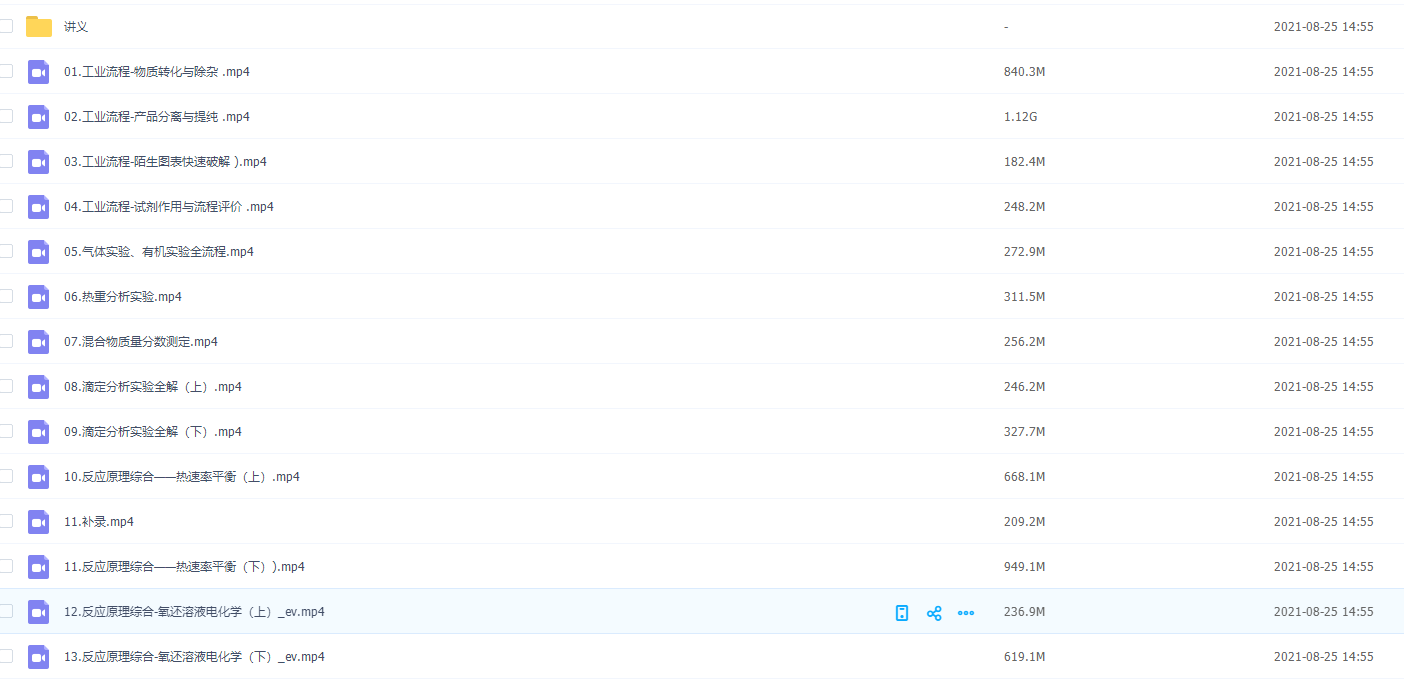Select checkbox for 10.反应原理综合 热速率平衡（上）

tap(6, 476)
